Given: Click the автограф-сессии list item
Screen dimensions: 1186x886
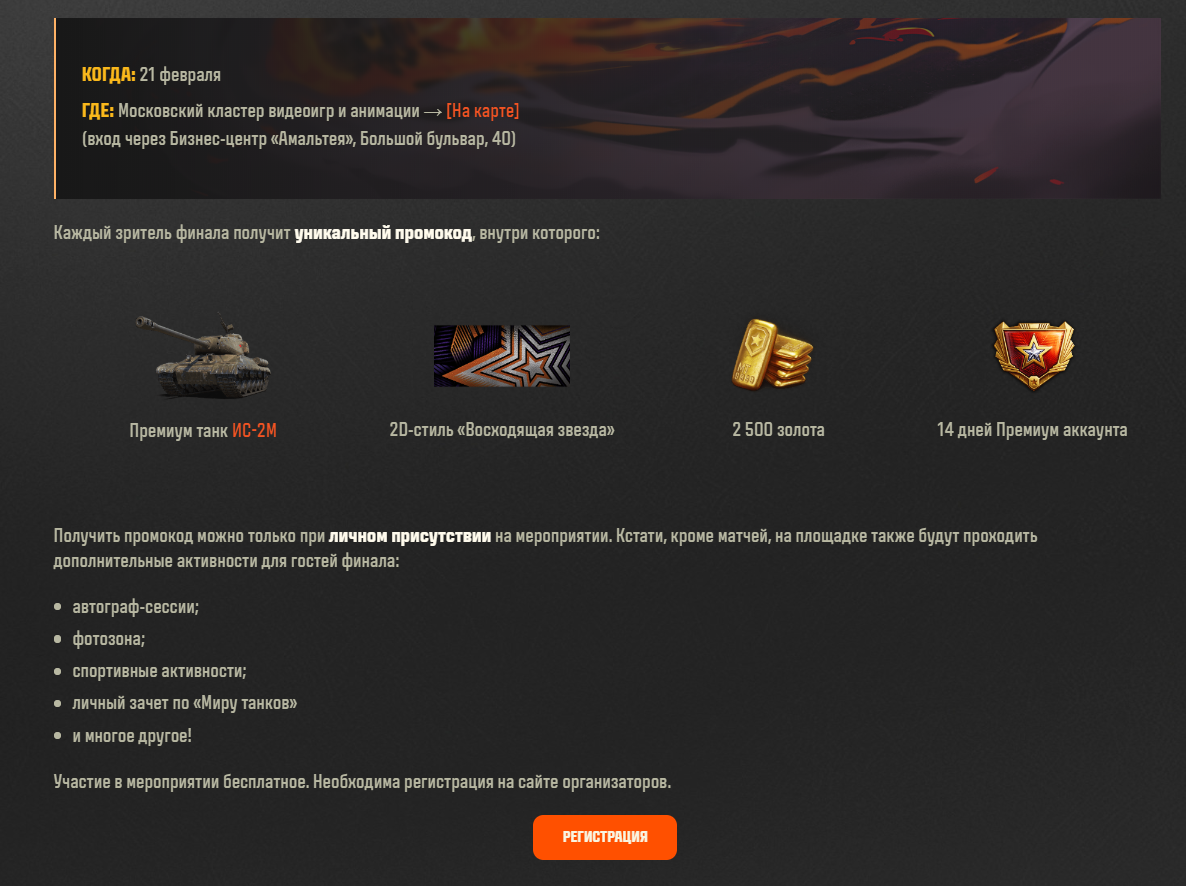Looking at the screenshot, I should click(x=135, y=607).
